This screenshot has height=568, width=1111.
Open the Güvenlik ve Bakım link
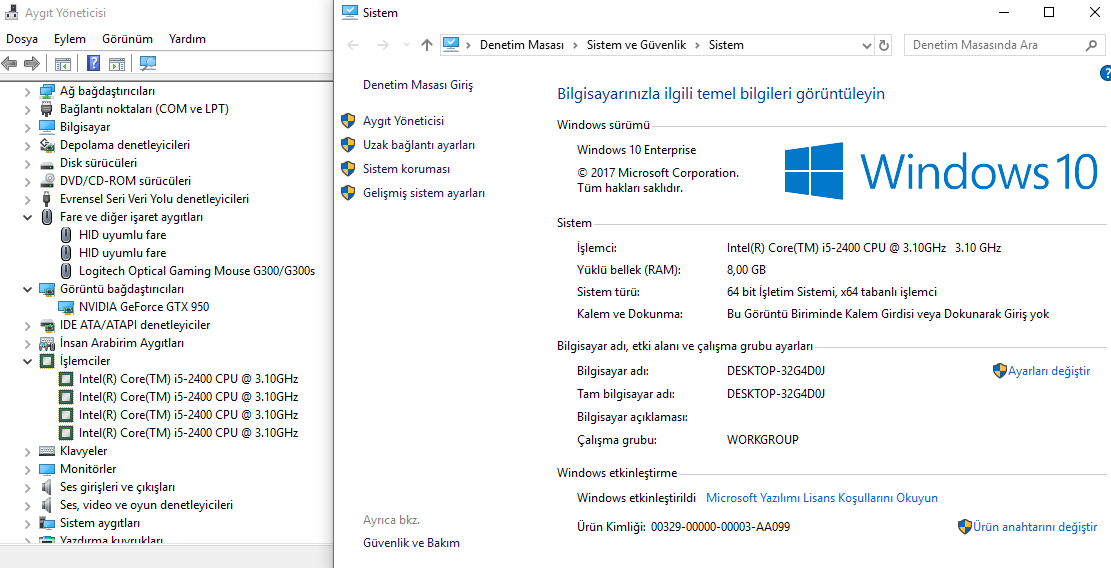(412, 543)
